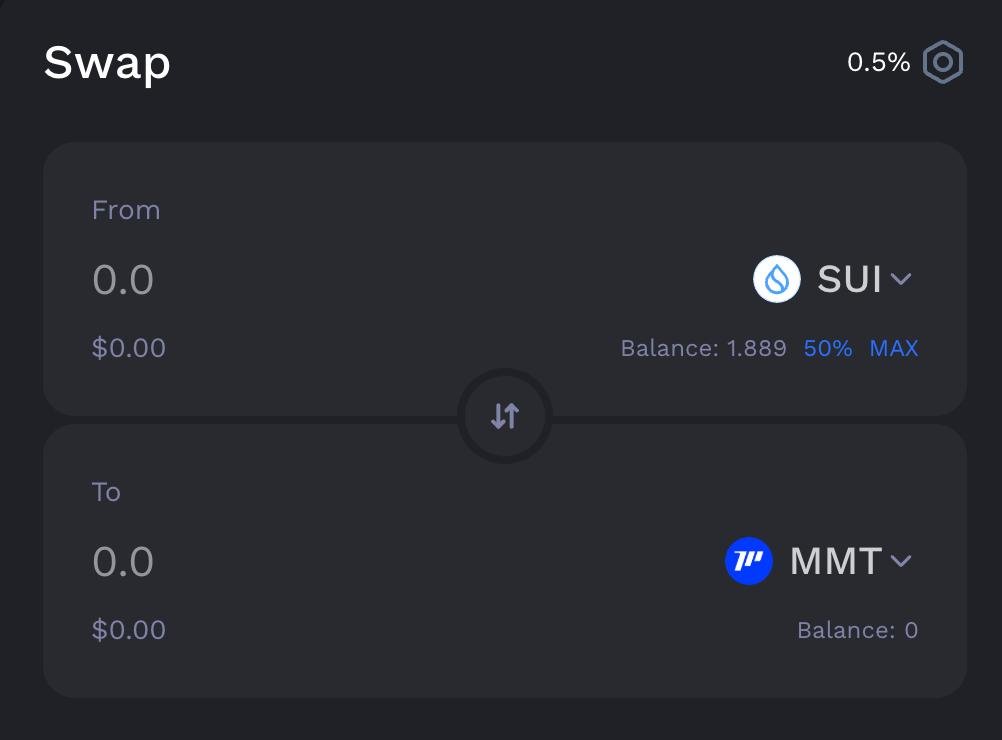Screen dimensions: 1002x740
Task: Select 50% of the SUI balance
Action: (828, 348)
